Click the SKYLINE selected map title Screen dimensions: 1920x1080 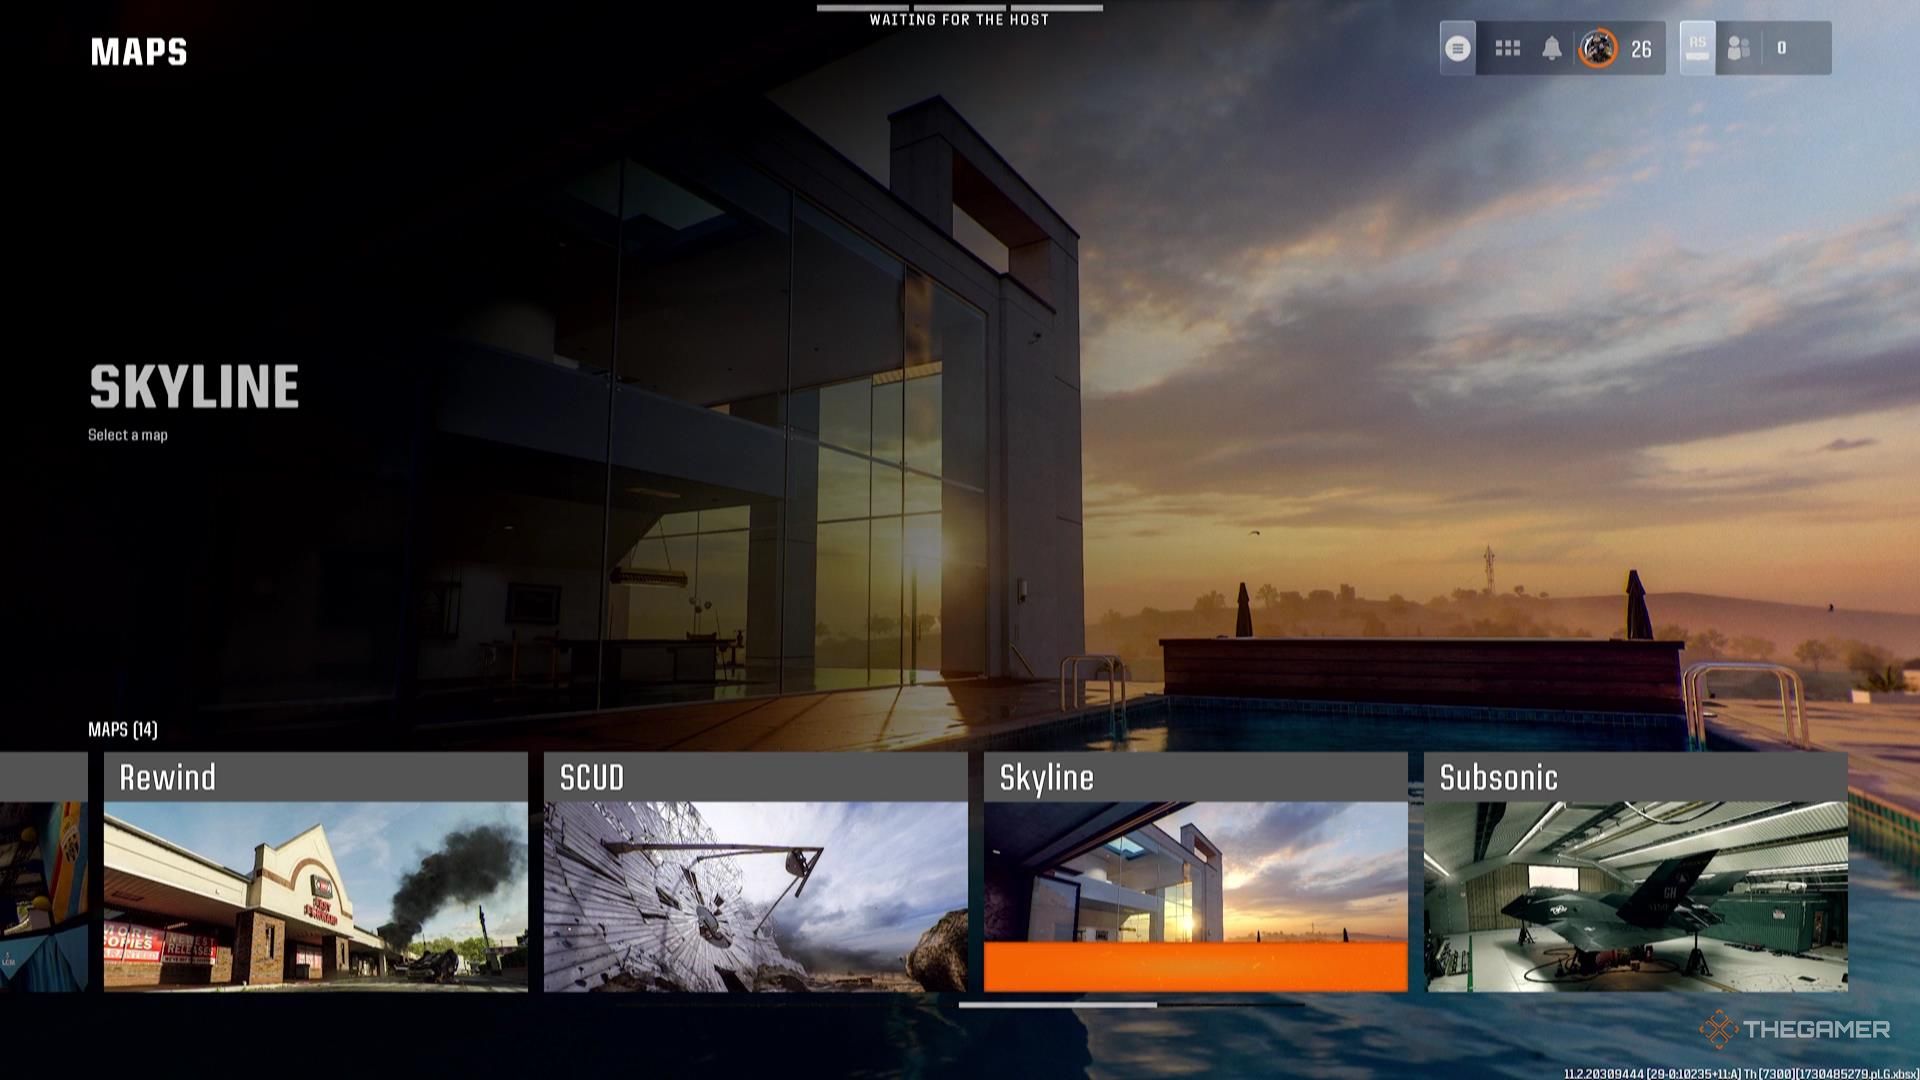[194, 387]
